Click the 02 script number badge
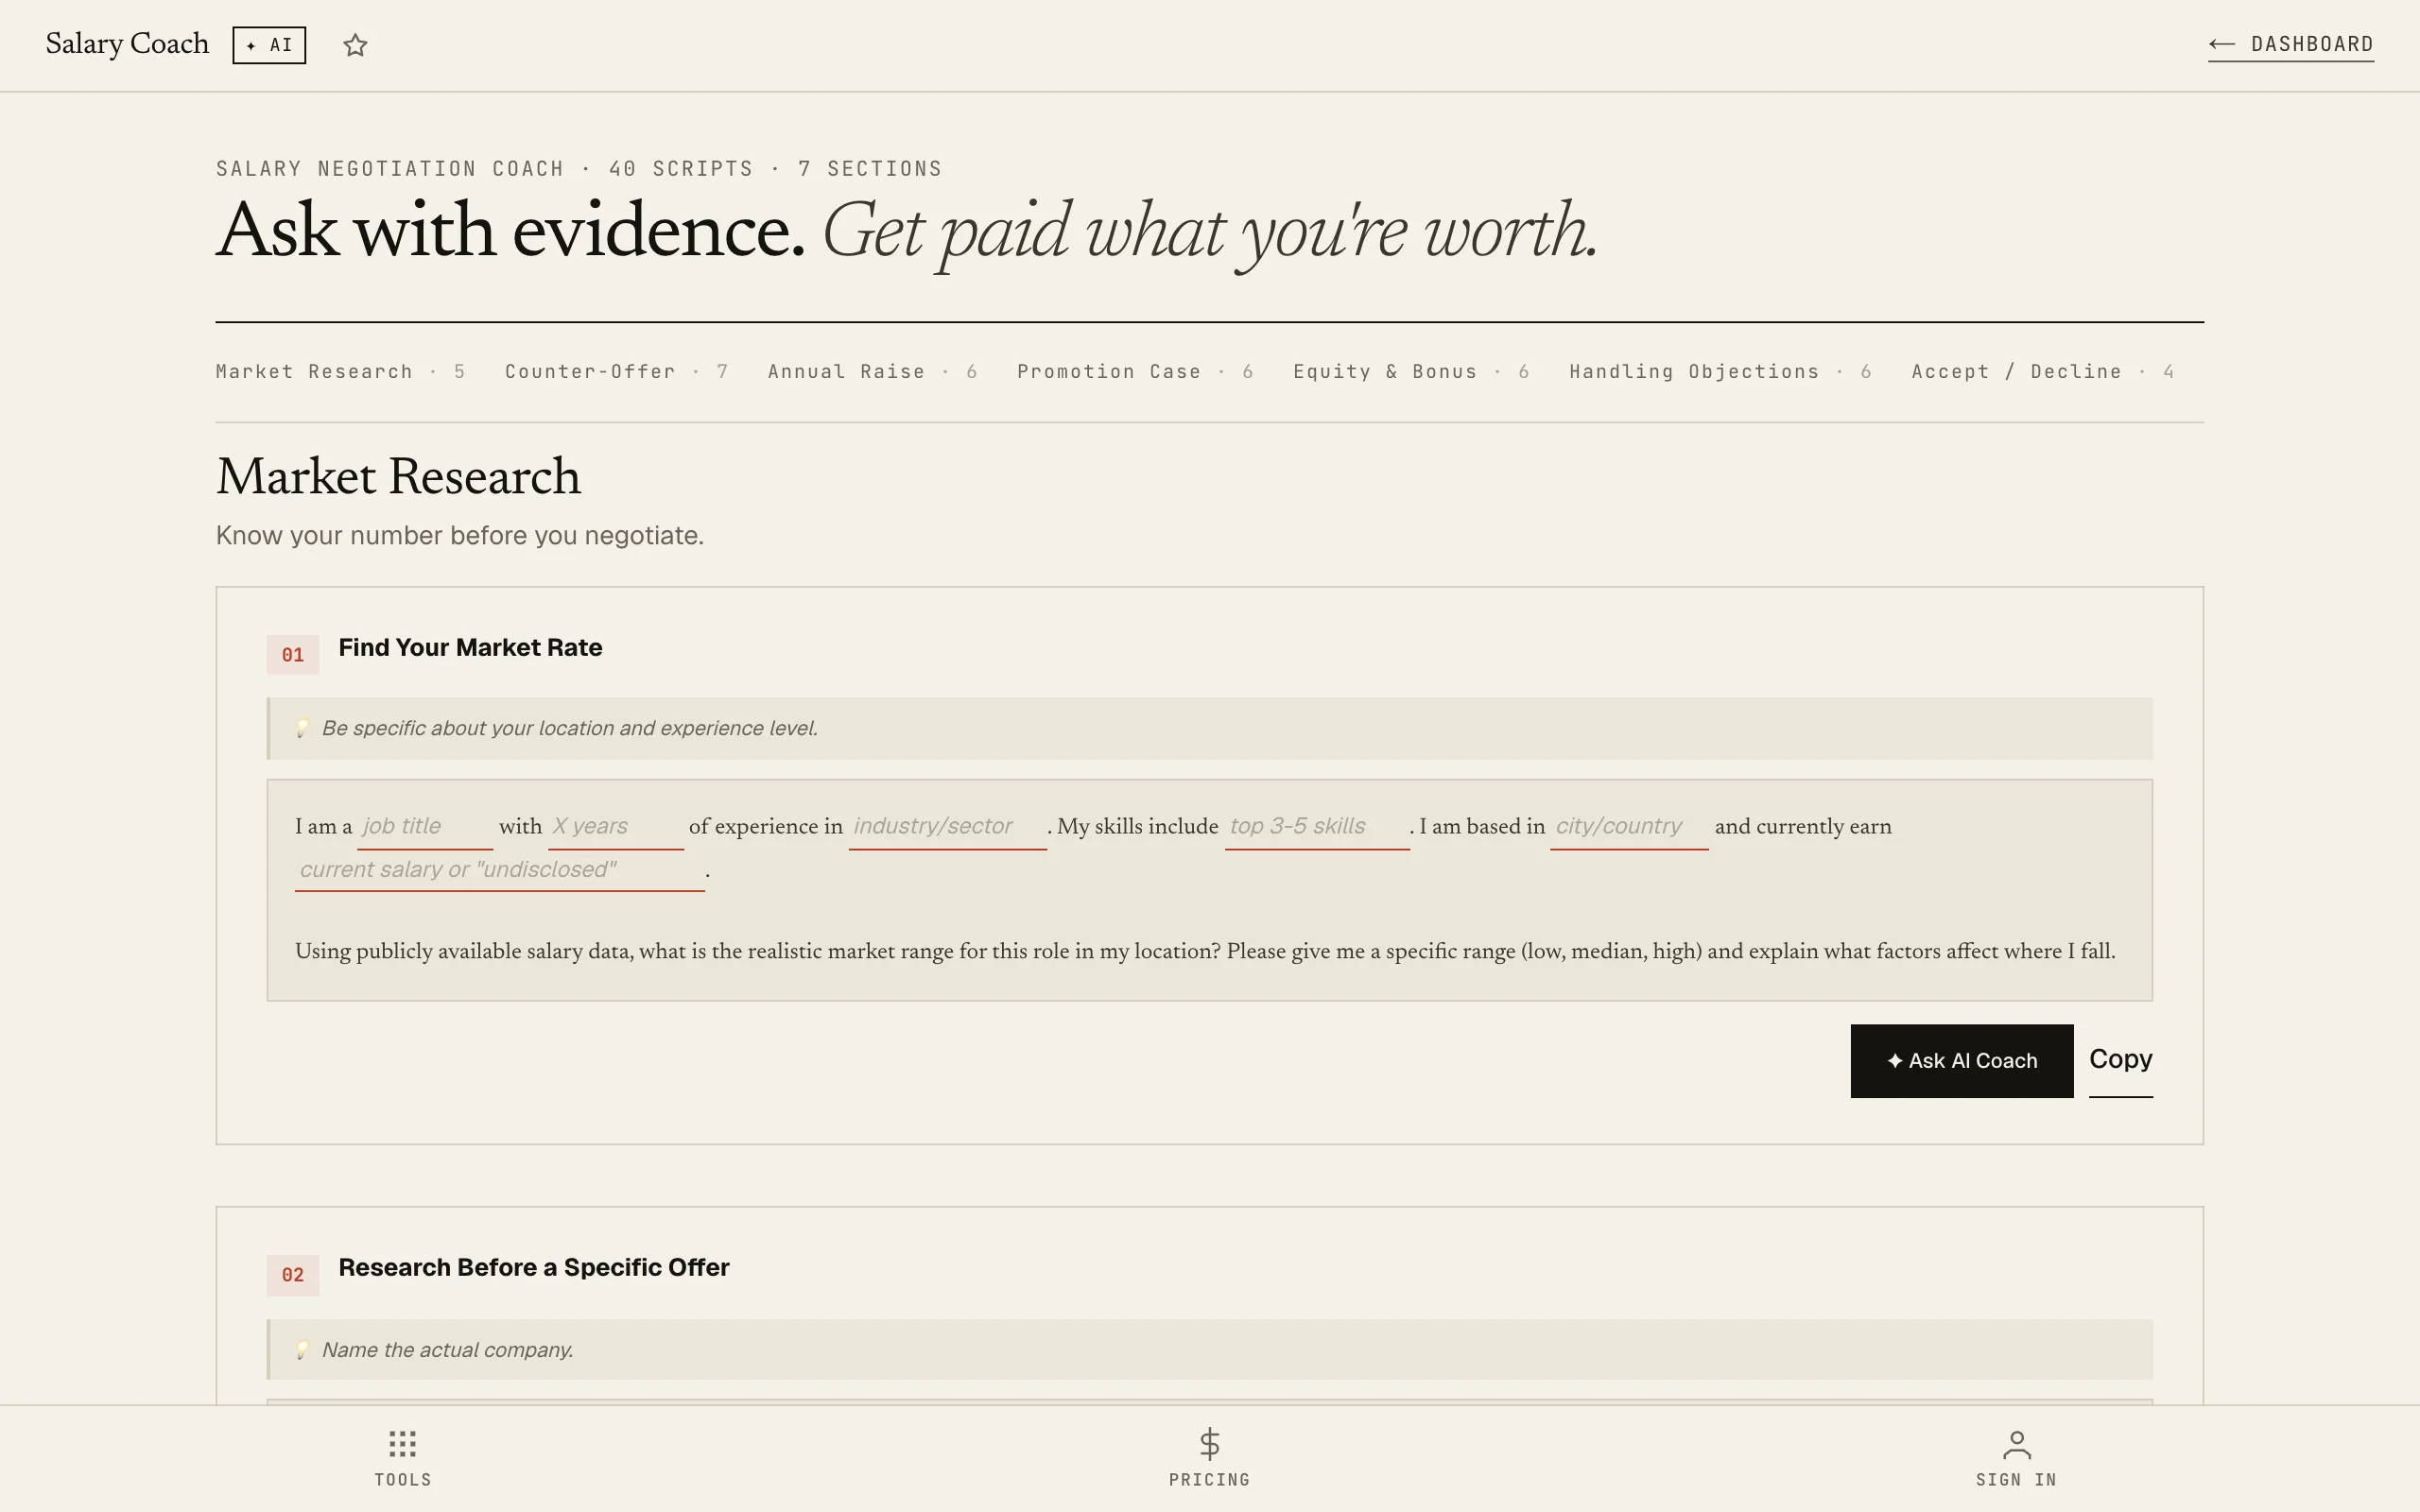The image size is (2420, 1512). [293, 1275]
